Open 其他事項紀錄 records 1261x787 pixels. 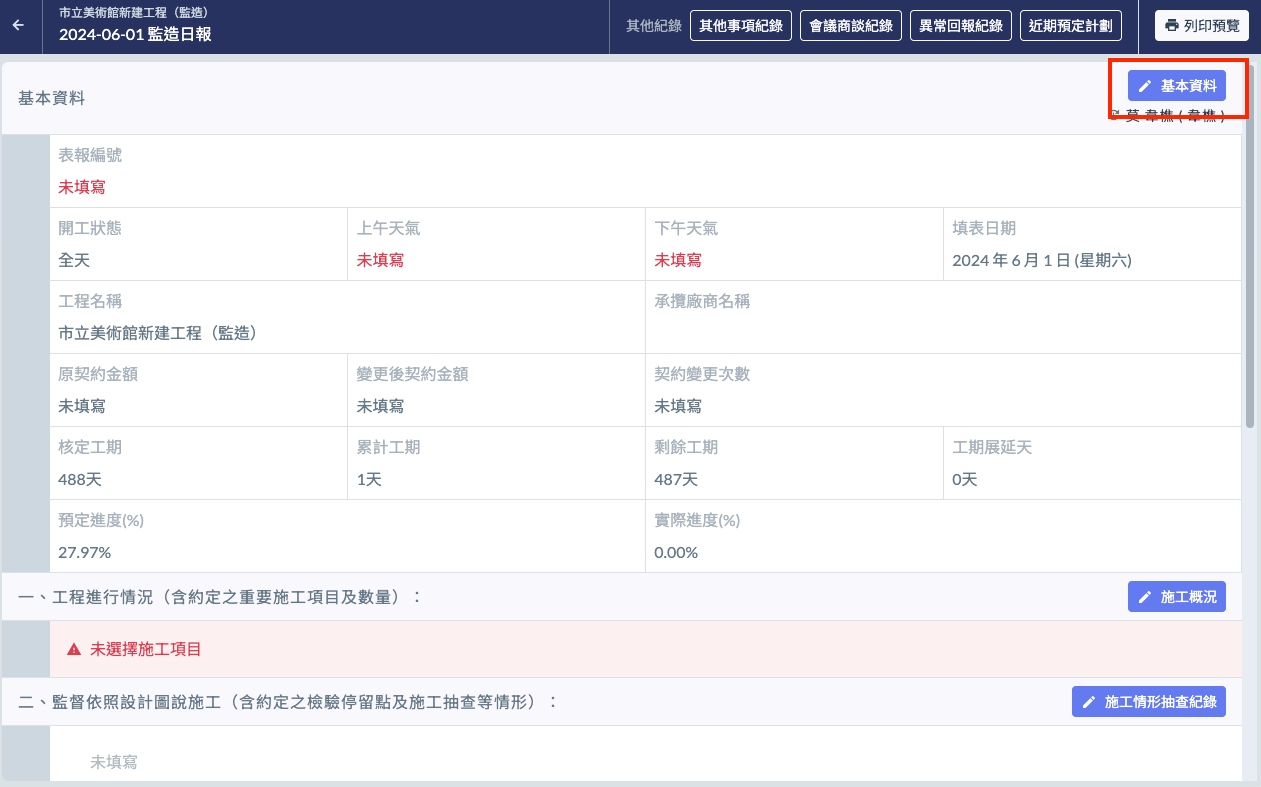coord(741,26)
